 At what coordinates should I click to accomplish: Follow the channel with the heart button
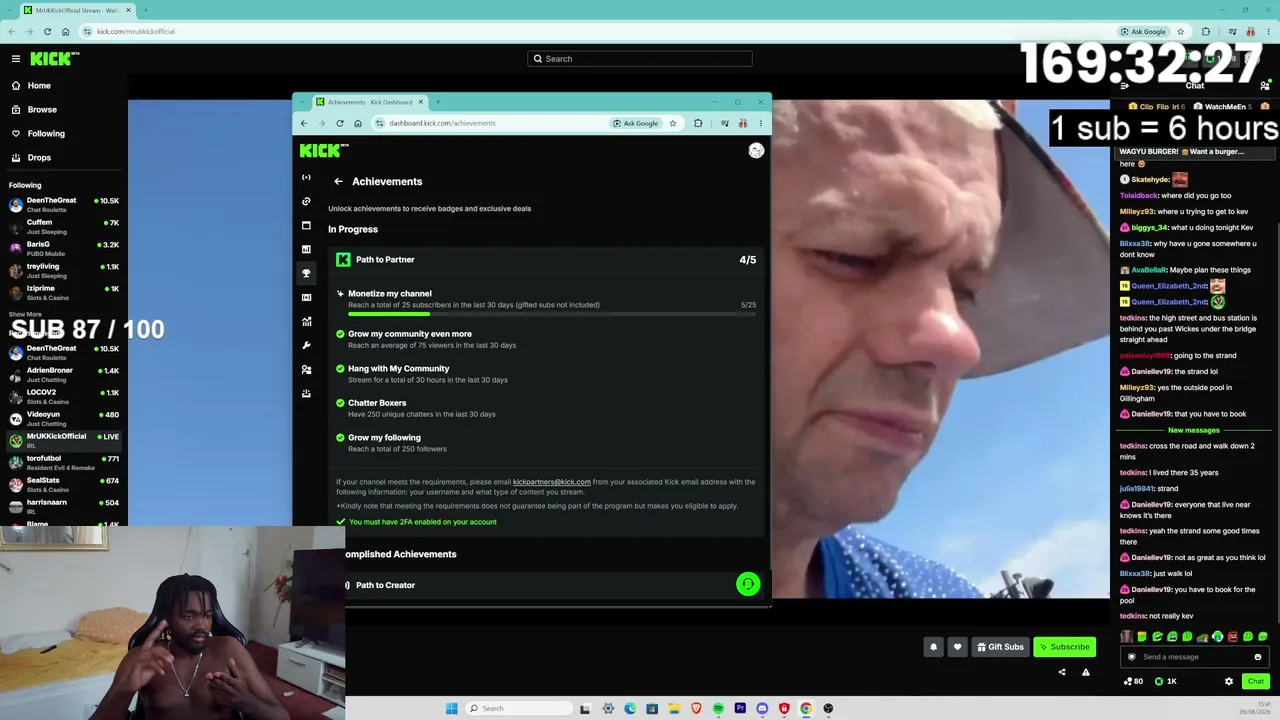[957, 647]
